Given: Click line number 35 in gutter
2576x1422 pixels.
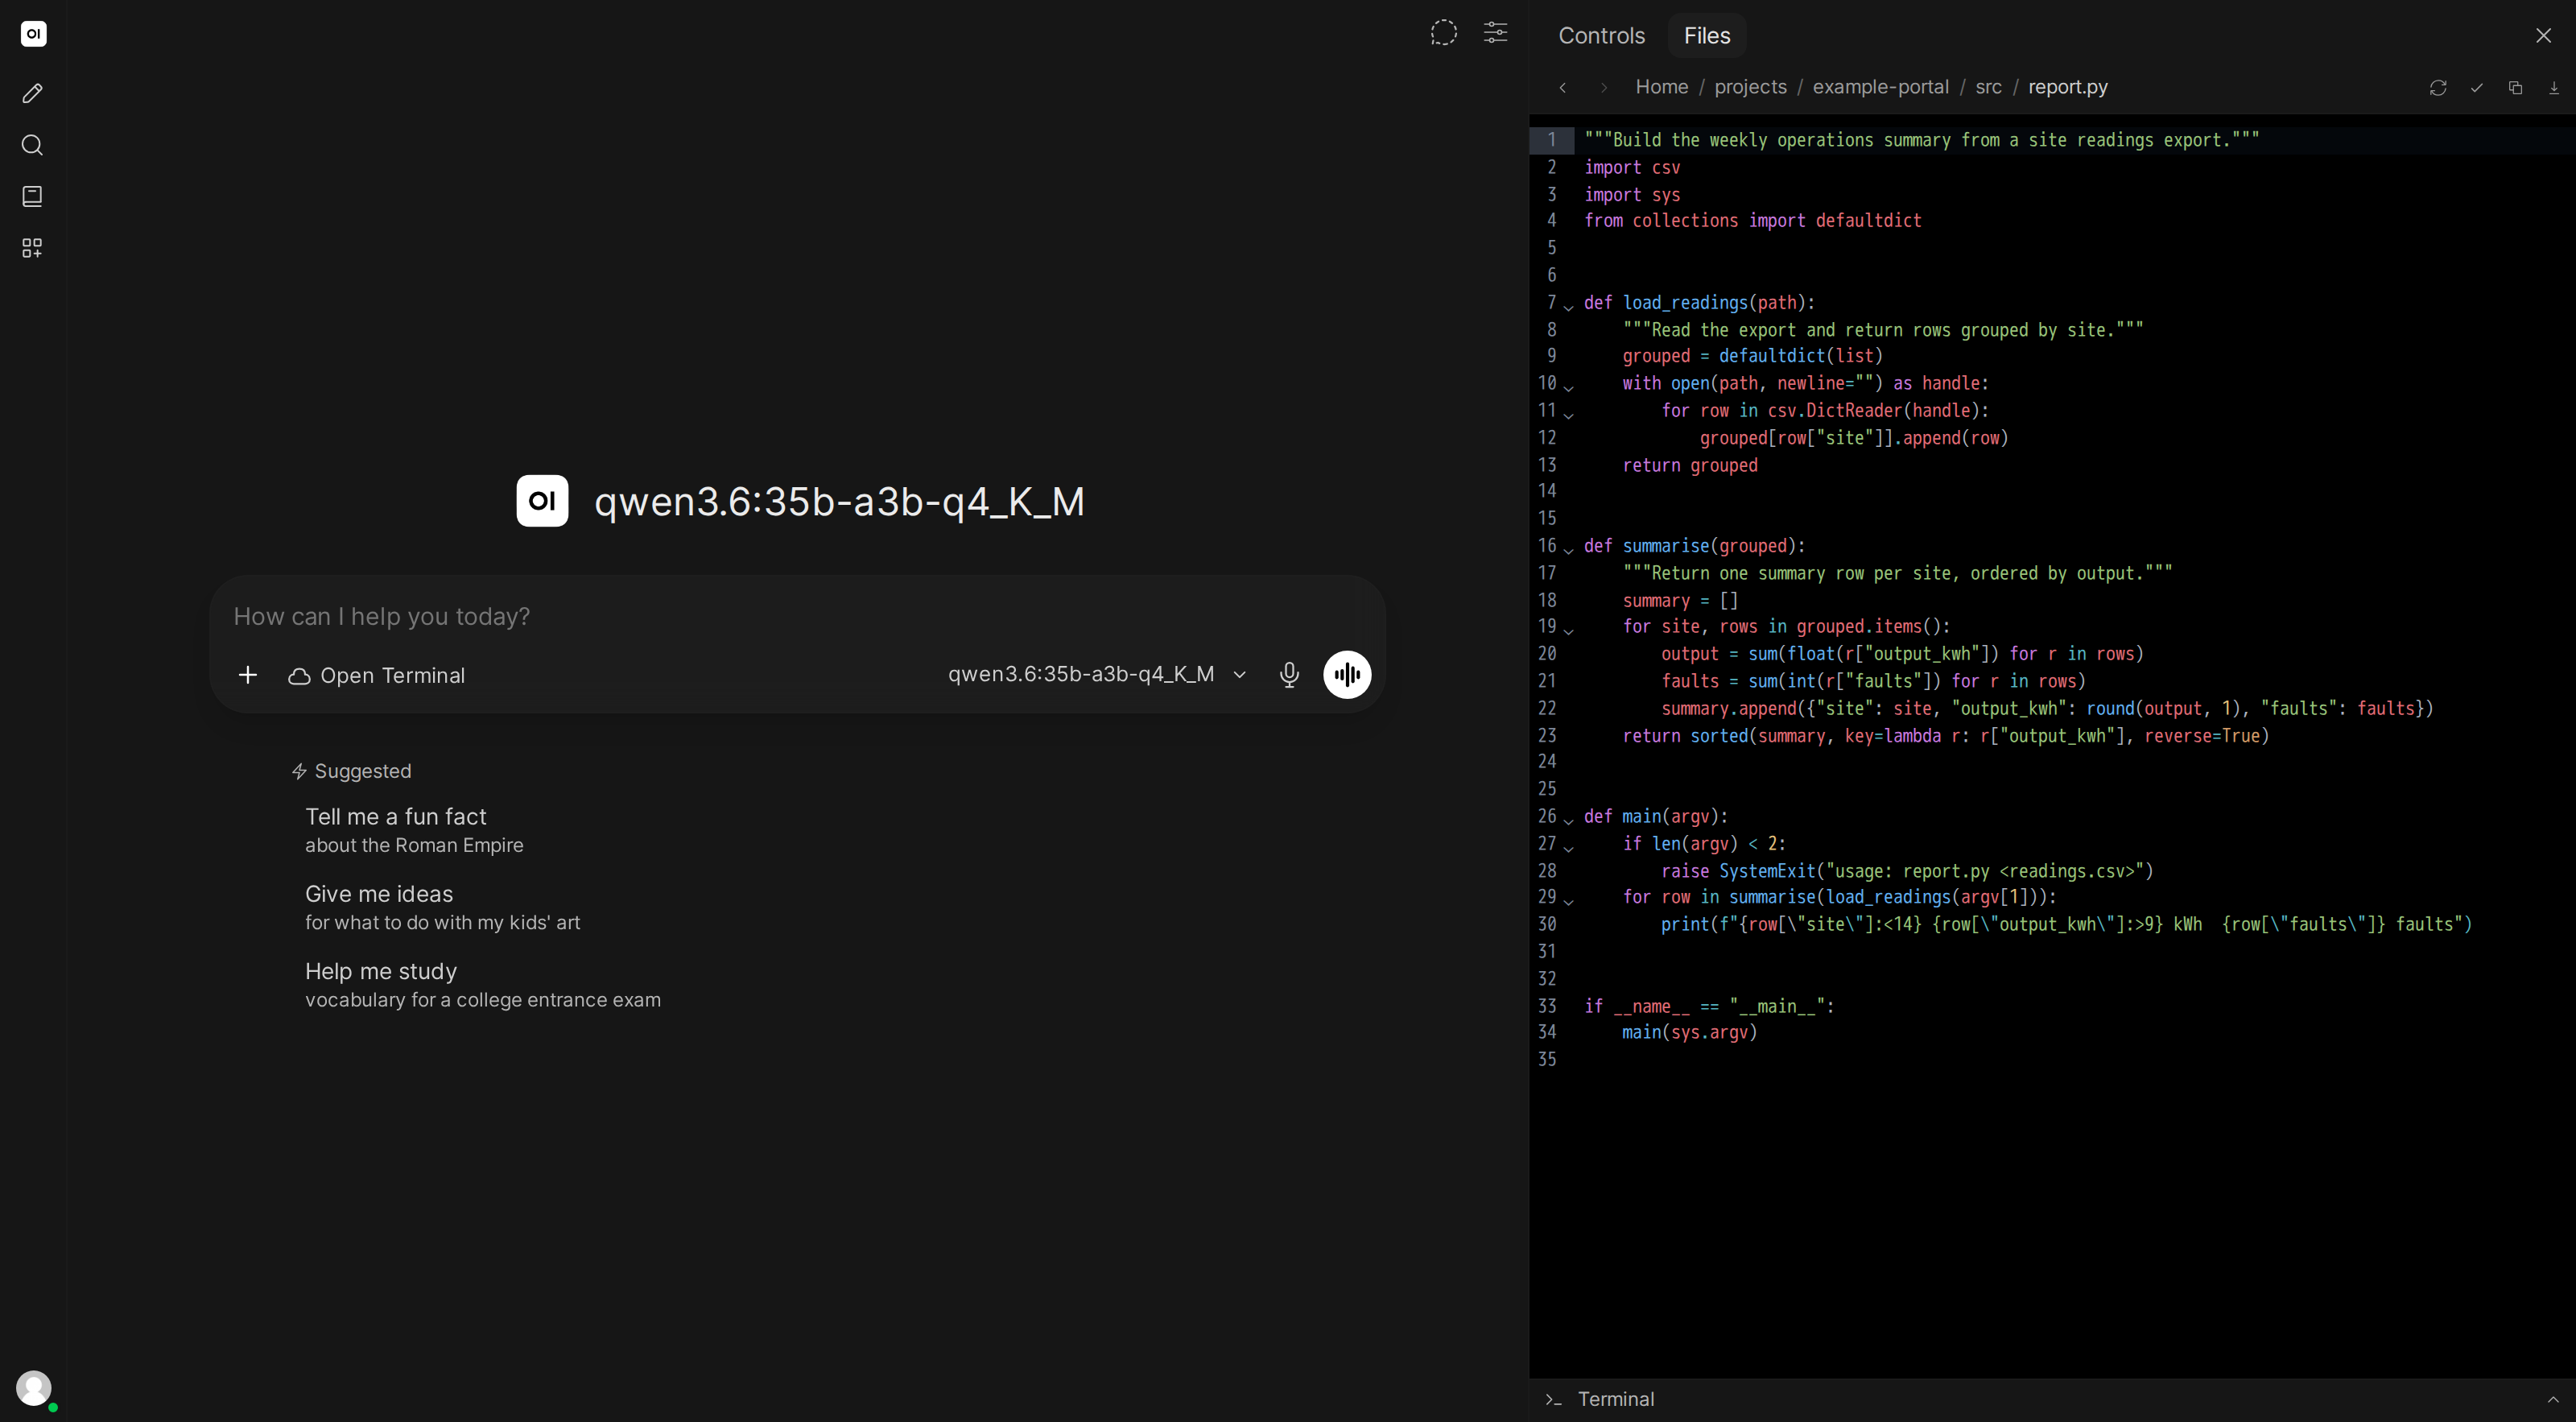Looking at the screenshot, I should [x=1547, y=1059].
